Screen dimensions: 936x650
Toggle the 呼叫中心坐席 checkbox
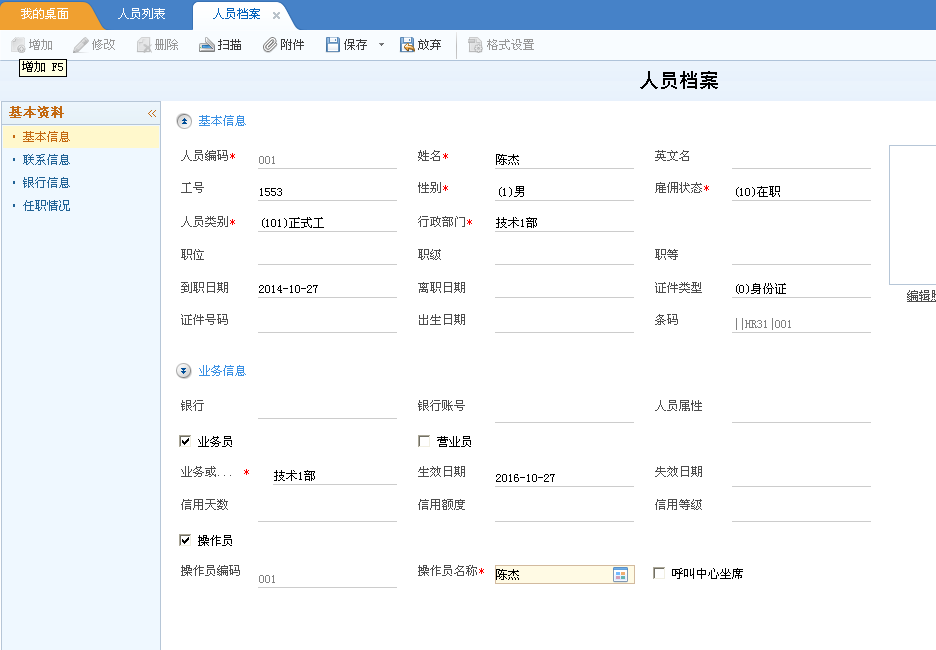click(x=659, y=573)
